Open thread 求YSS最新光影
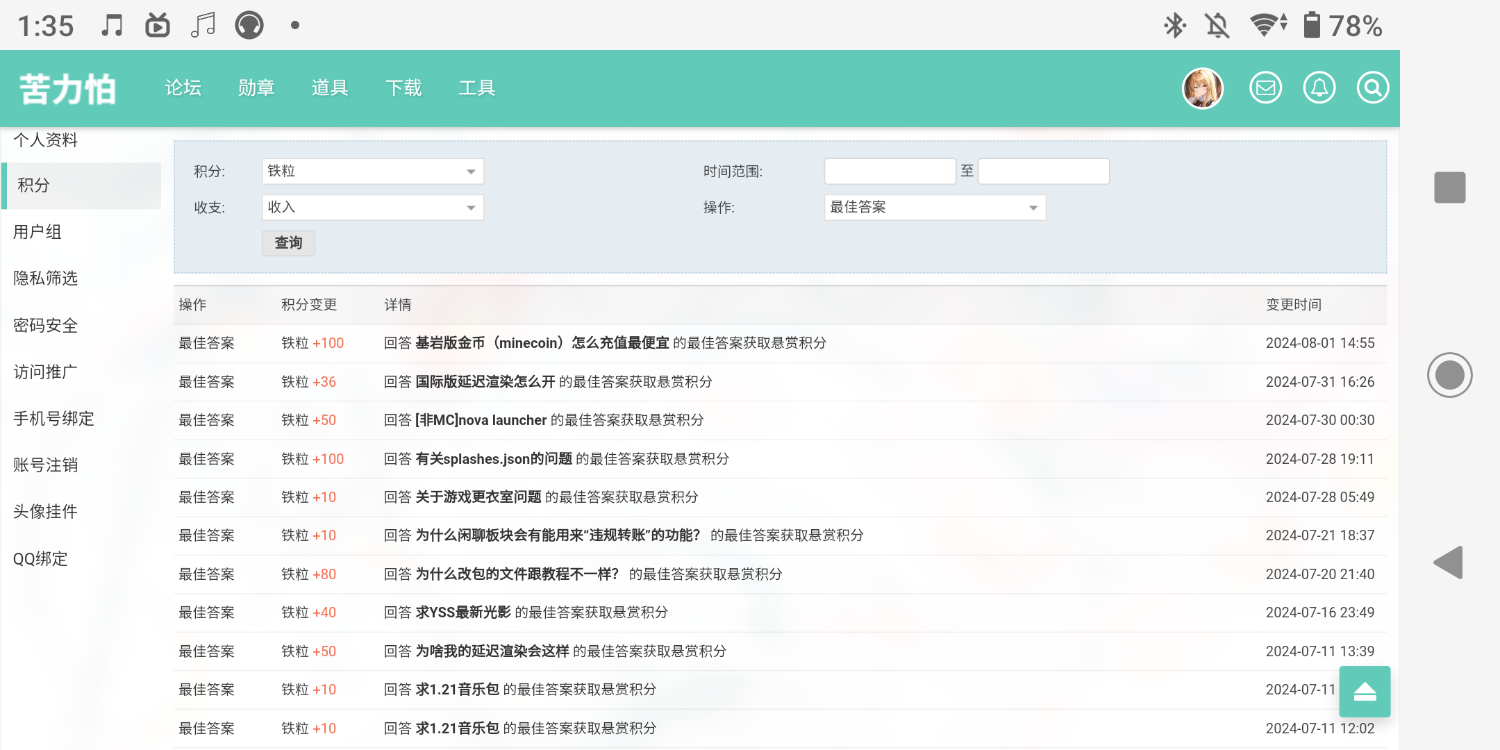 (463, 612)
